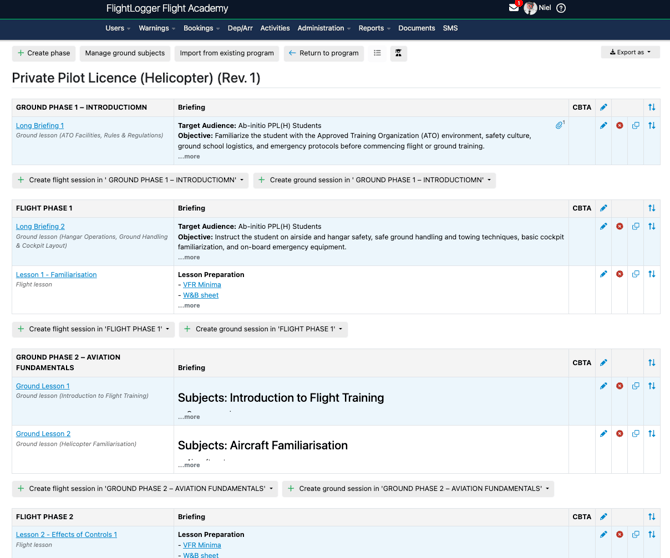Expand Create ground session in FLIGHT PHASE 1
Image resolution: width=670 pixels, height=558 pixels.
[263, 329]
